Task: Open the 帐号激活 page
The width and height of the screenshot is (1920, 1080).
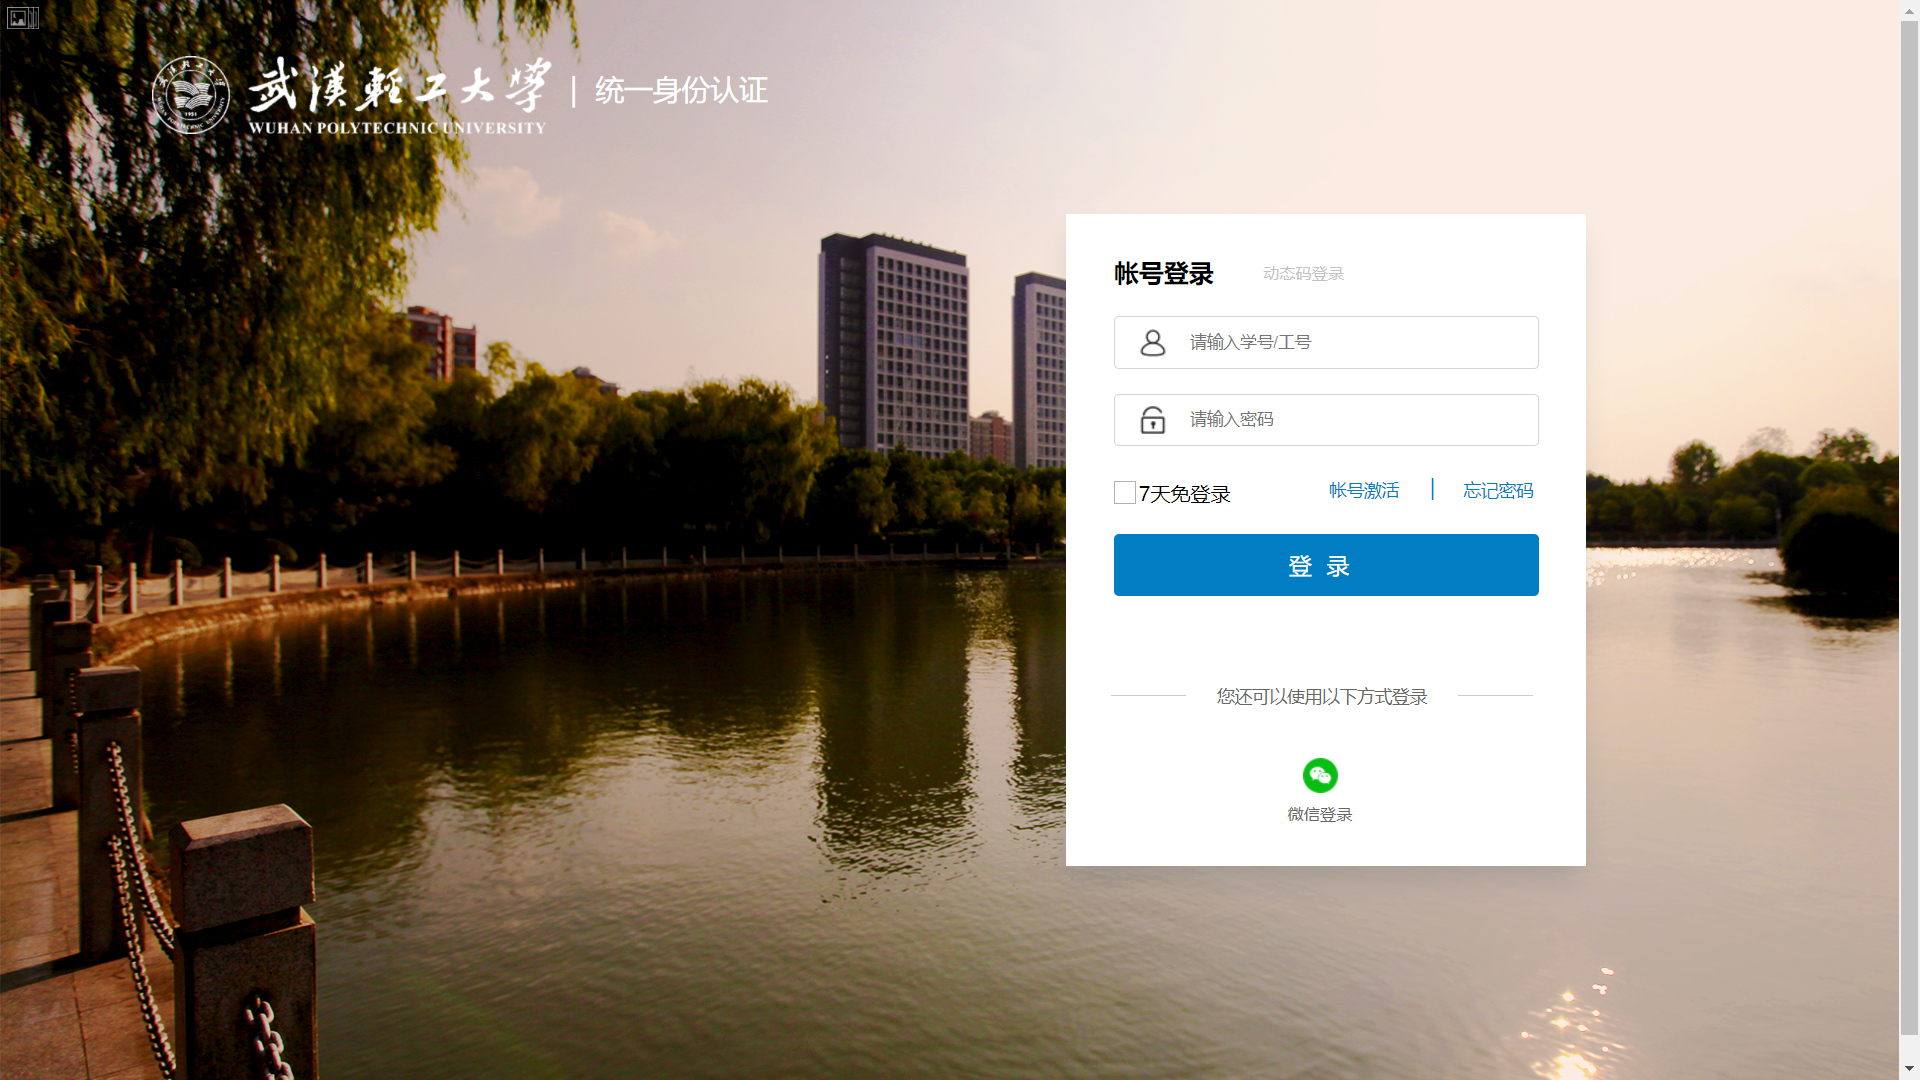Action: pos(1363,490)
